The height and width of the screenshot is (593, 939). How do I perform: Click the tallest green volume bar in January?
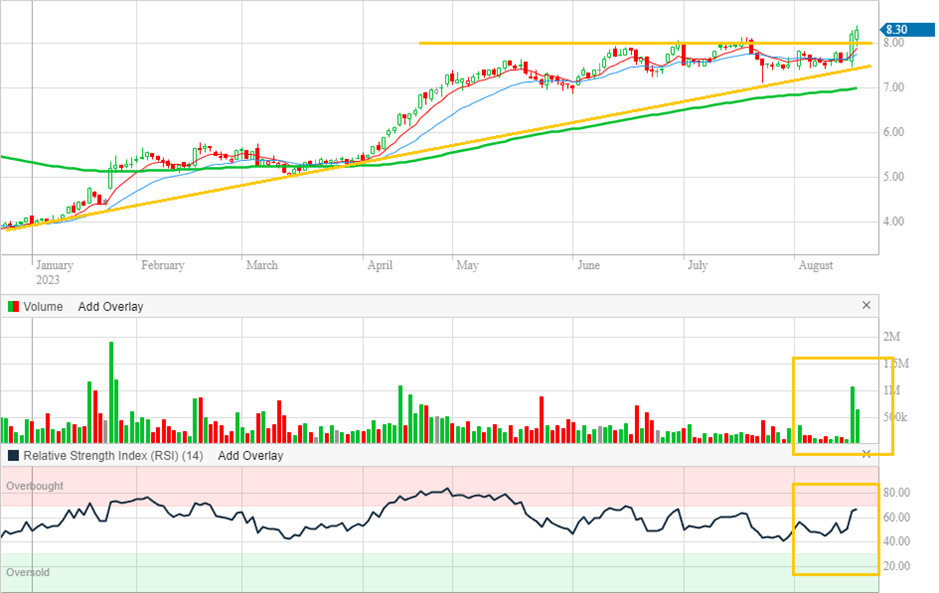pos(111,392)
